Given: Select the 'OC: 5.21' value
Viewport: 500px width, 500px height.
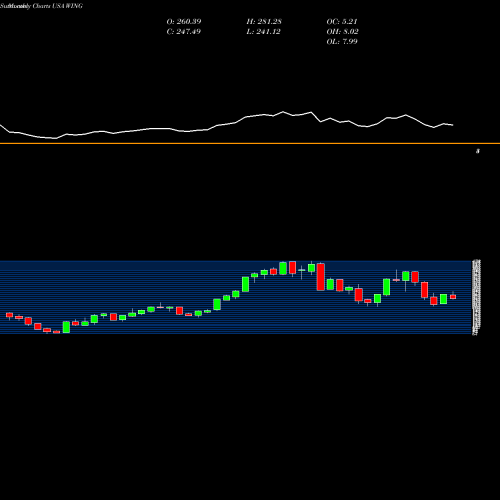Looking at the screenshot, I should (342, 22).
